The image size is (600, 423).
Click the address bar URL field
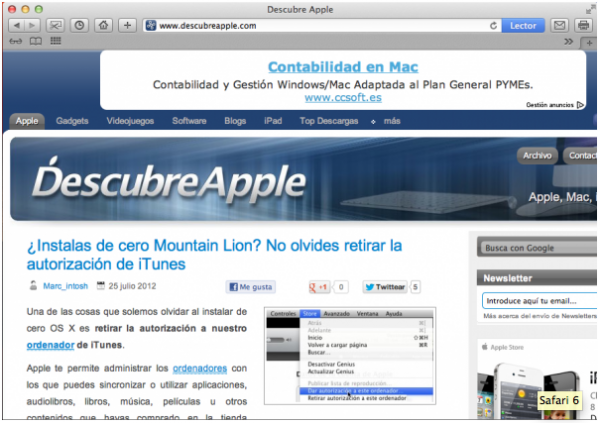pos(321,26)
